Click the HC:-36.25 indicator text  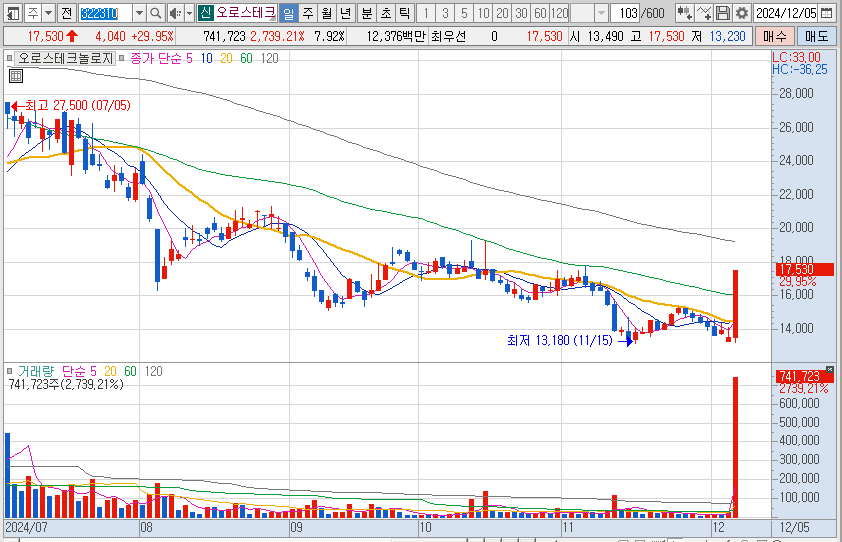pyautogui.click(x=800, y=69)
